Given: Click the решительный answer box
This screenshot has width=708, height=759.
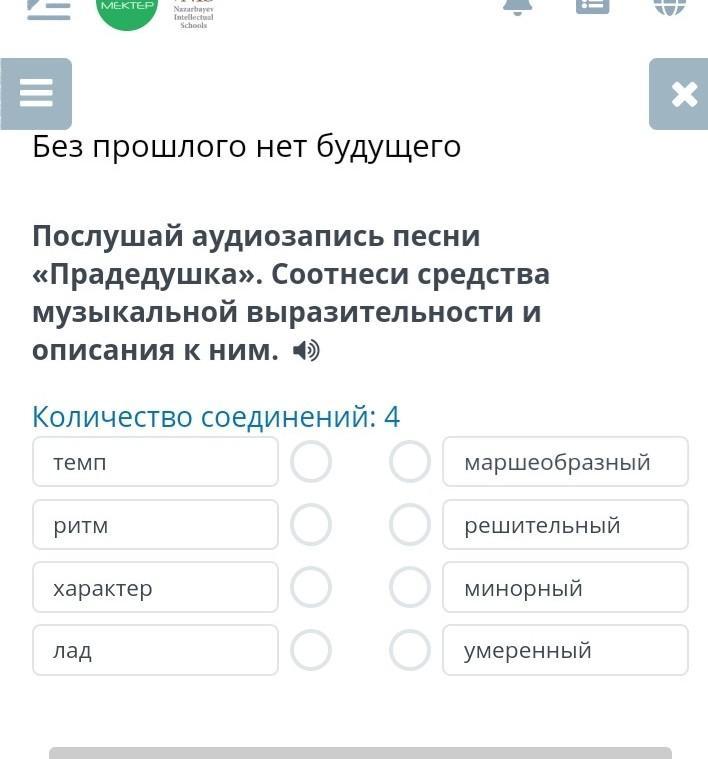Looking at the screenshot, I should tap(565, 525).
